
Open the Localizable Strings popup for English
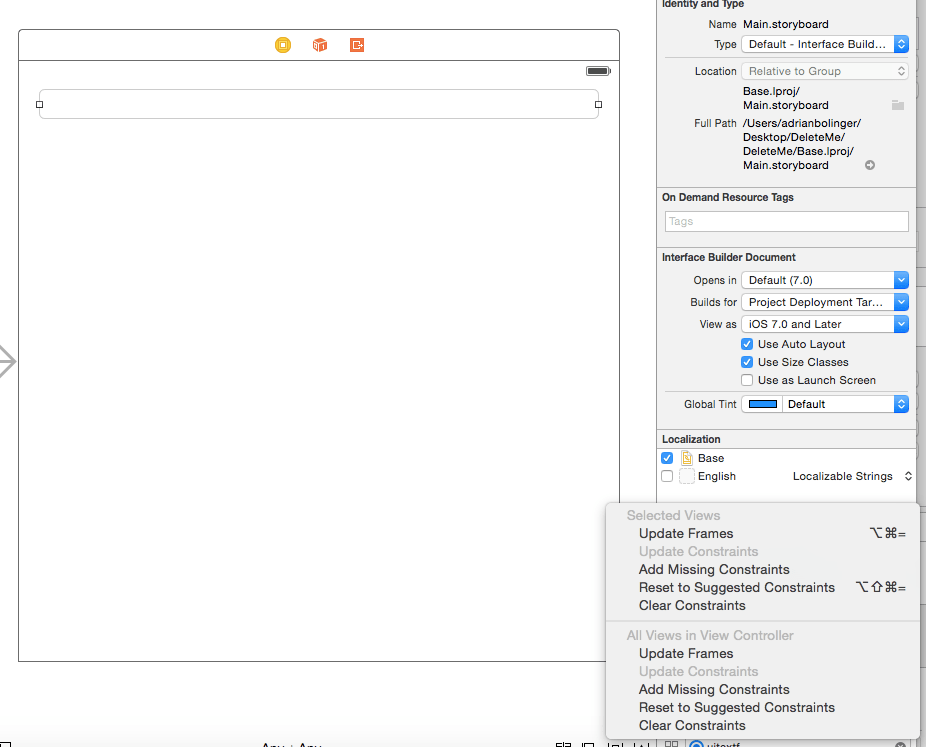point(852,477)
